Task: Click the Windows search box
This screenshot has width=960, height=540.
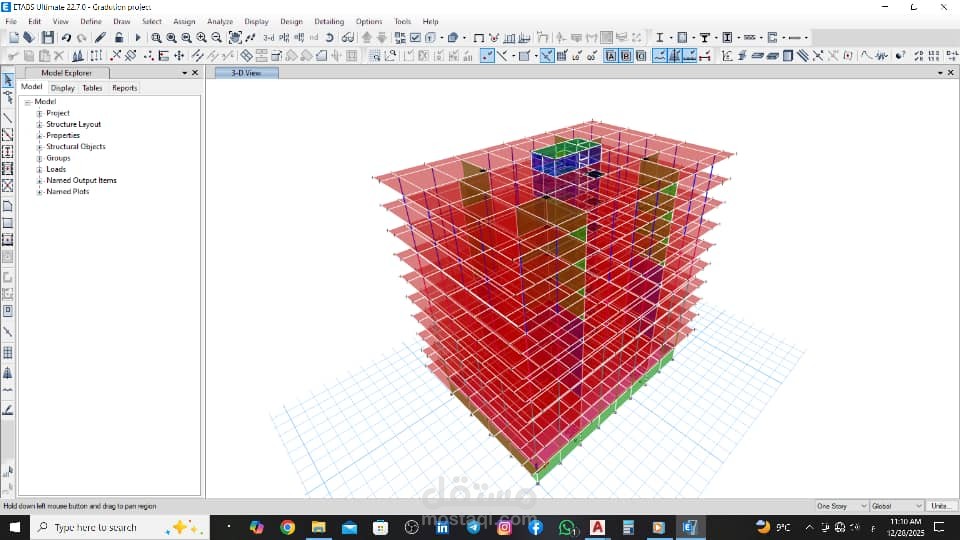Action: click(x=119, y=527)
